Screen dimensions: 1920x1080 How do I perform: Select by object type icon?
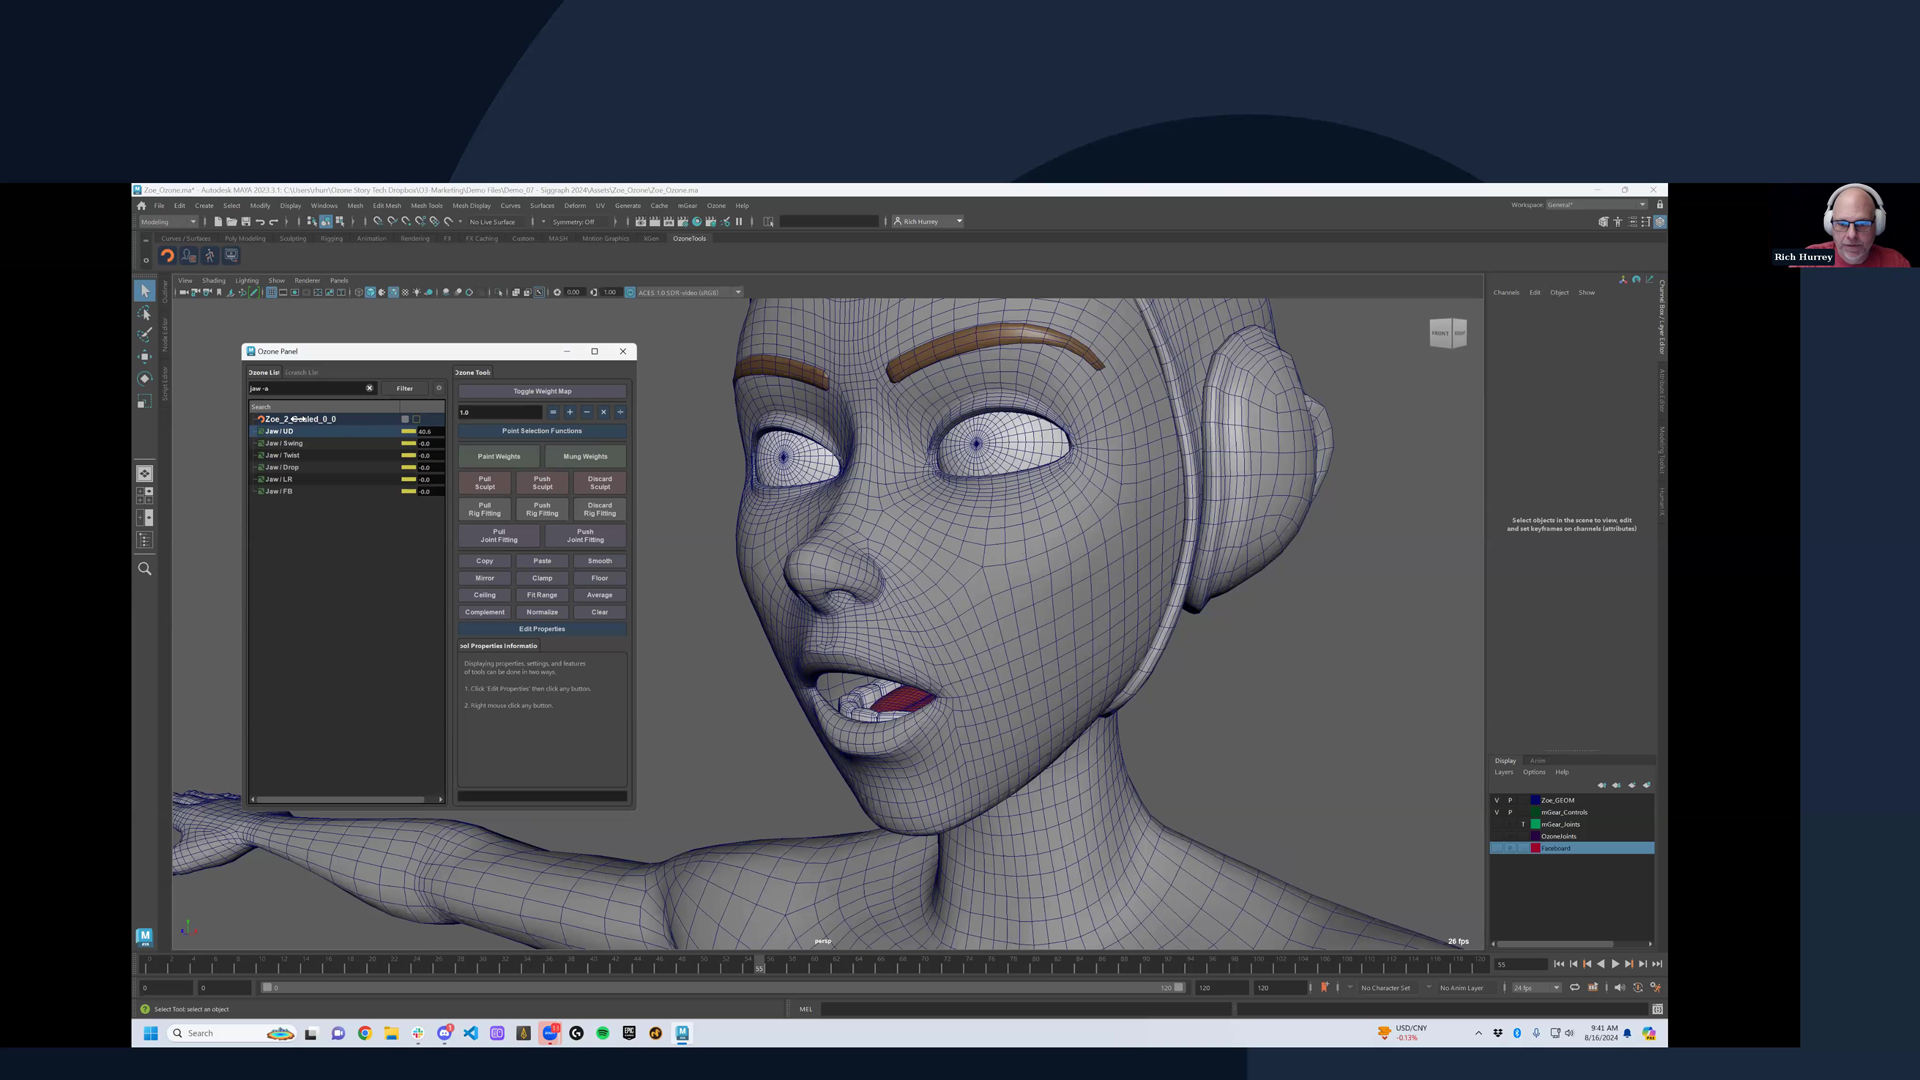click(x=326, y=222)
